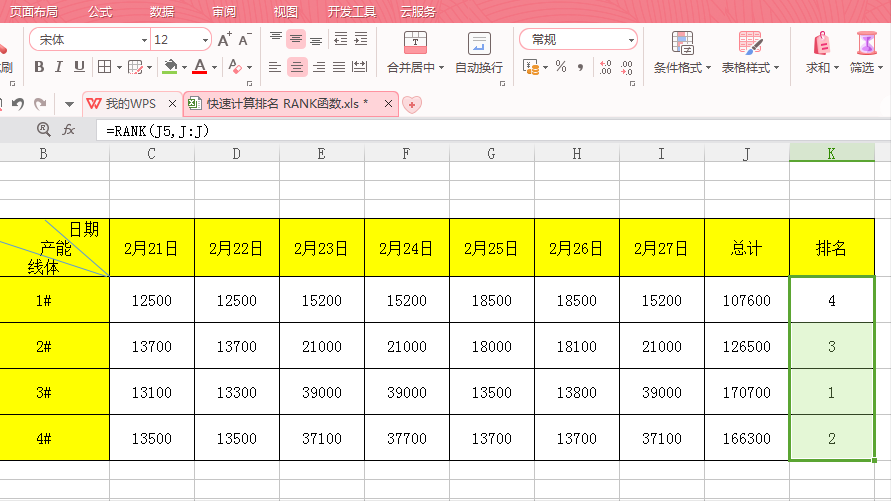Close the 我的WPS tab
This screenshot has width=891, height=501.
click(x=172, y=103)
